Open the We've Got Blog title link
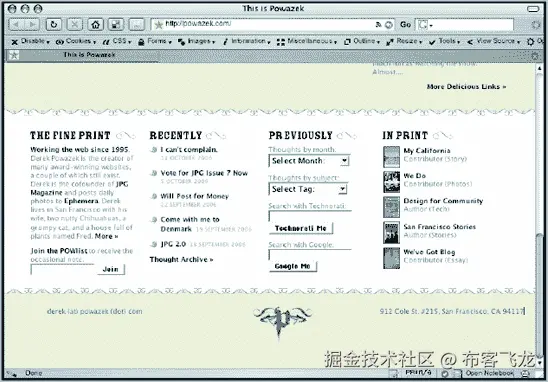 429,252
